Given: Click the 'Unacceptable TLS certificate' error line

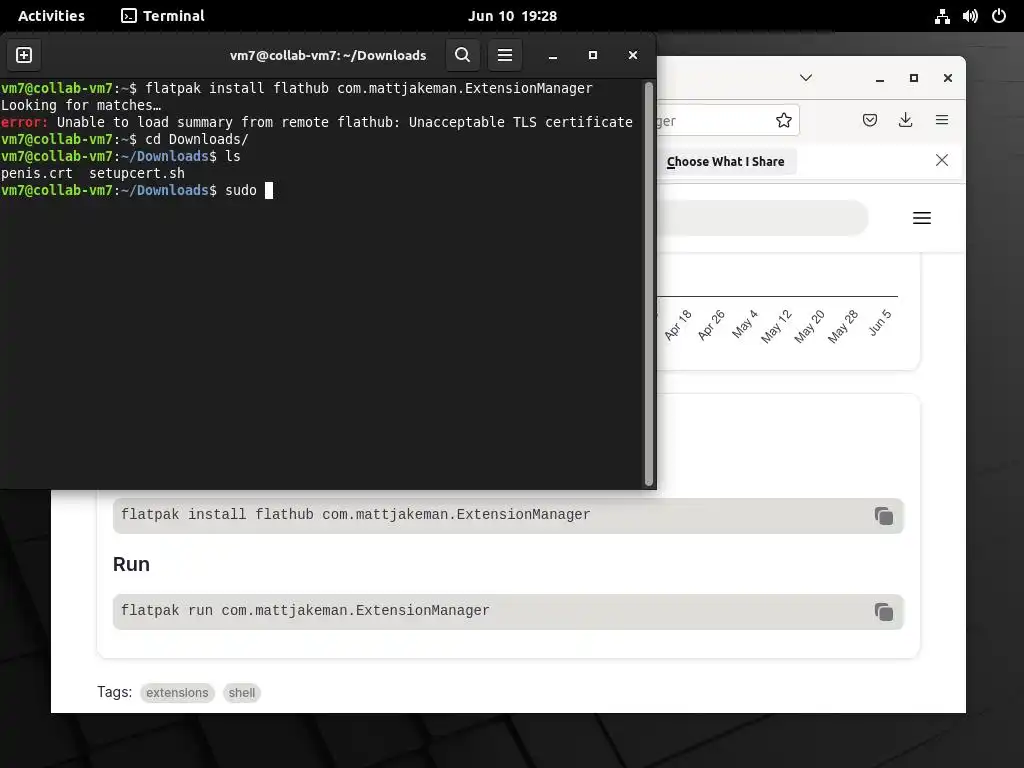Looking at the screenshot, I should pyautogui.click(x=317, y=122).
